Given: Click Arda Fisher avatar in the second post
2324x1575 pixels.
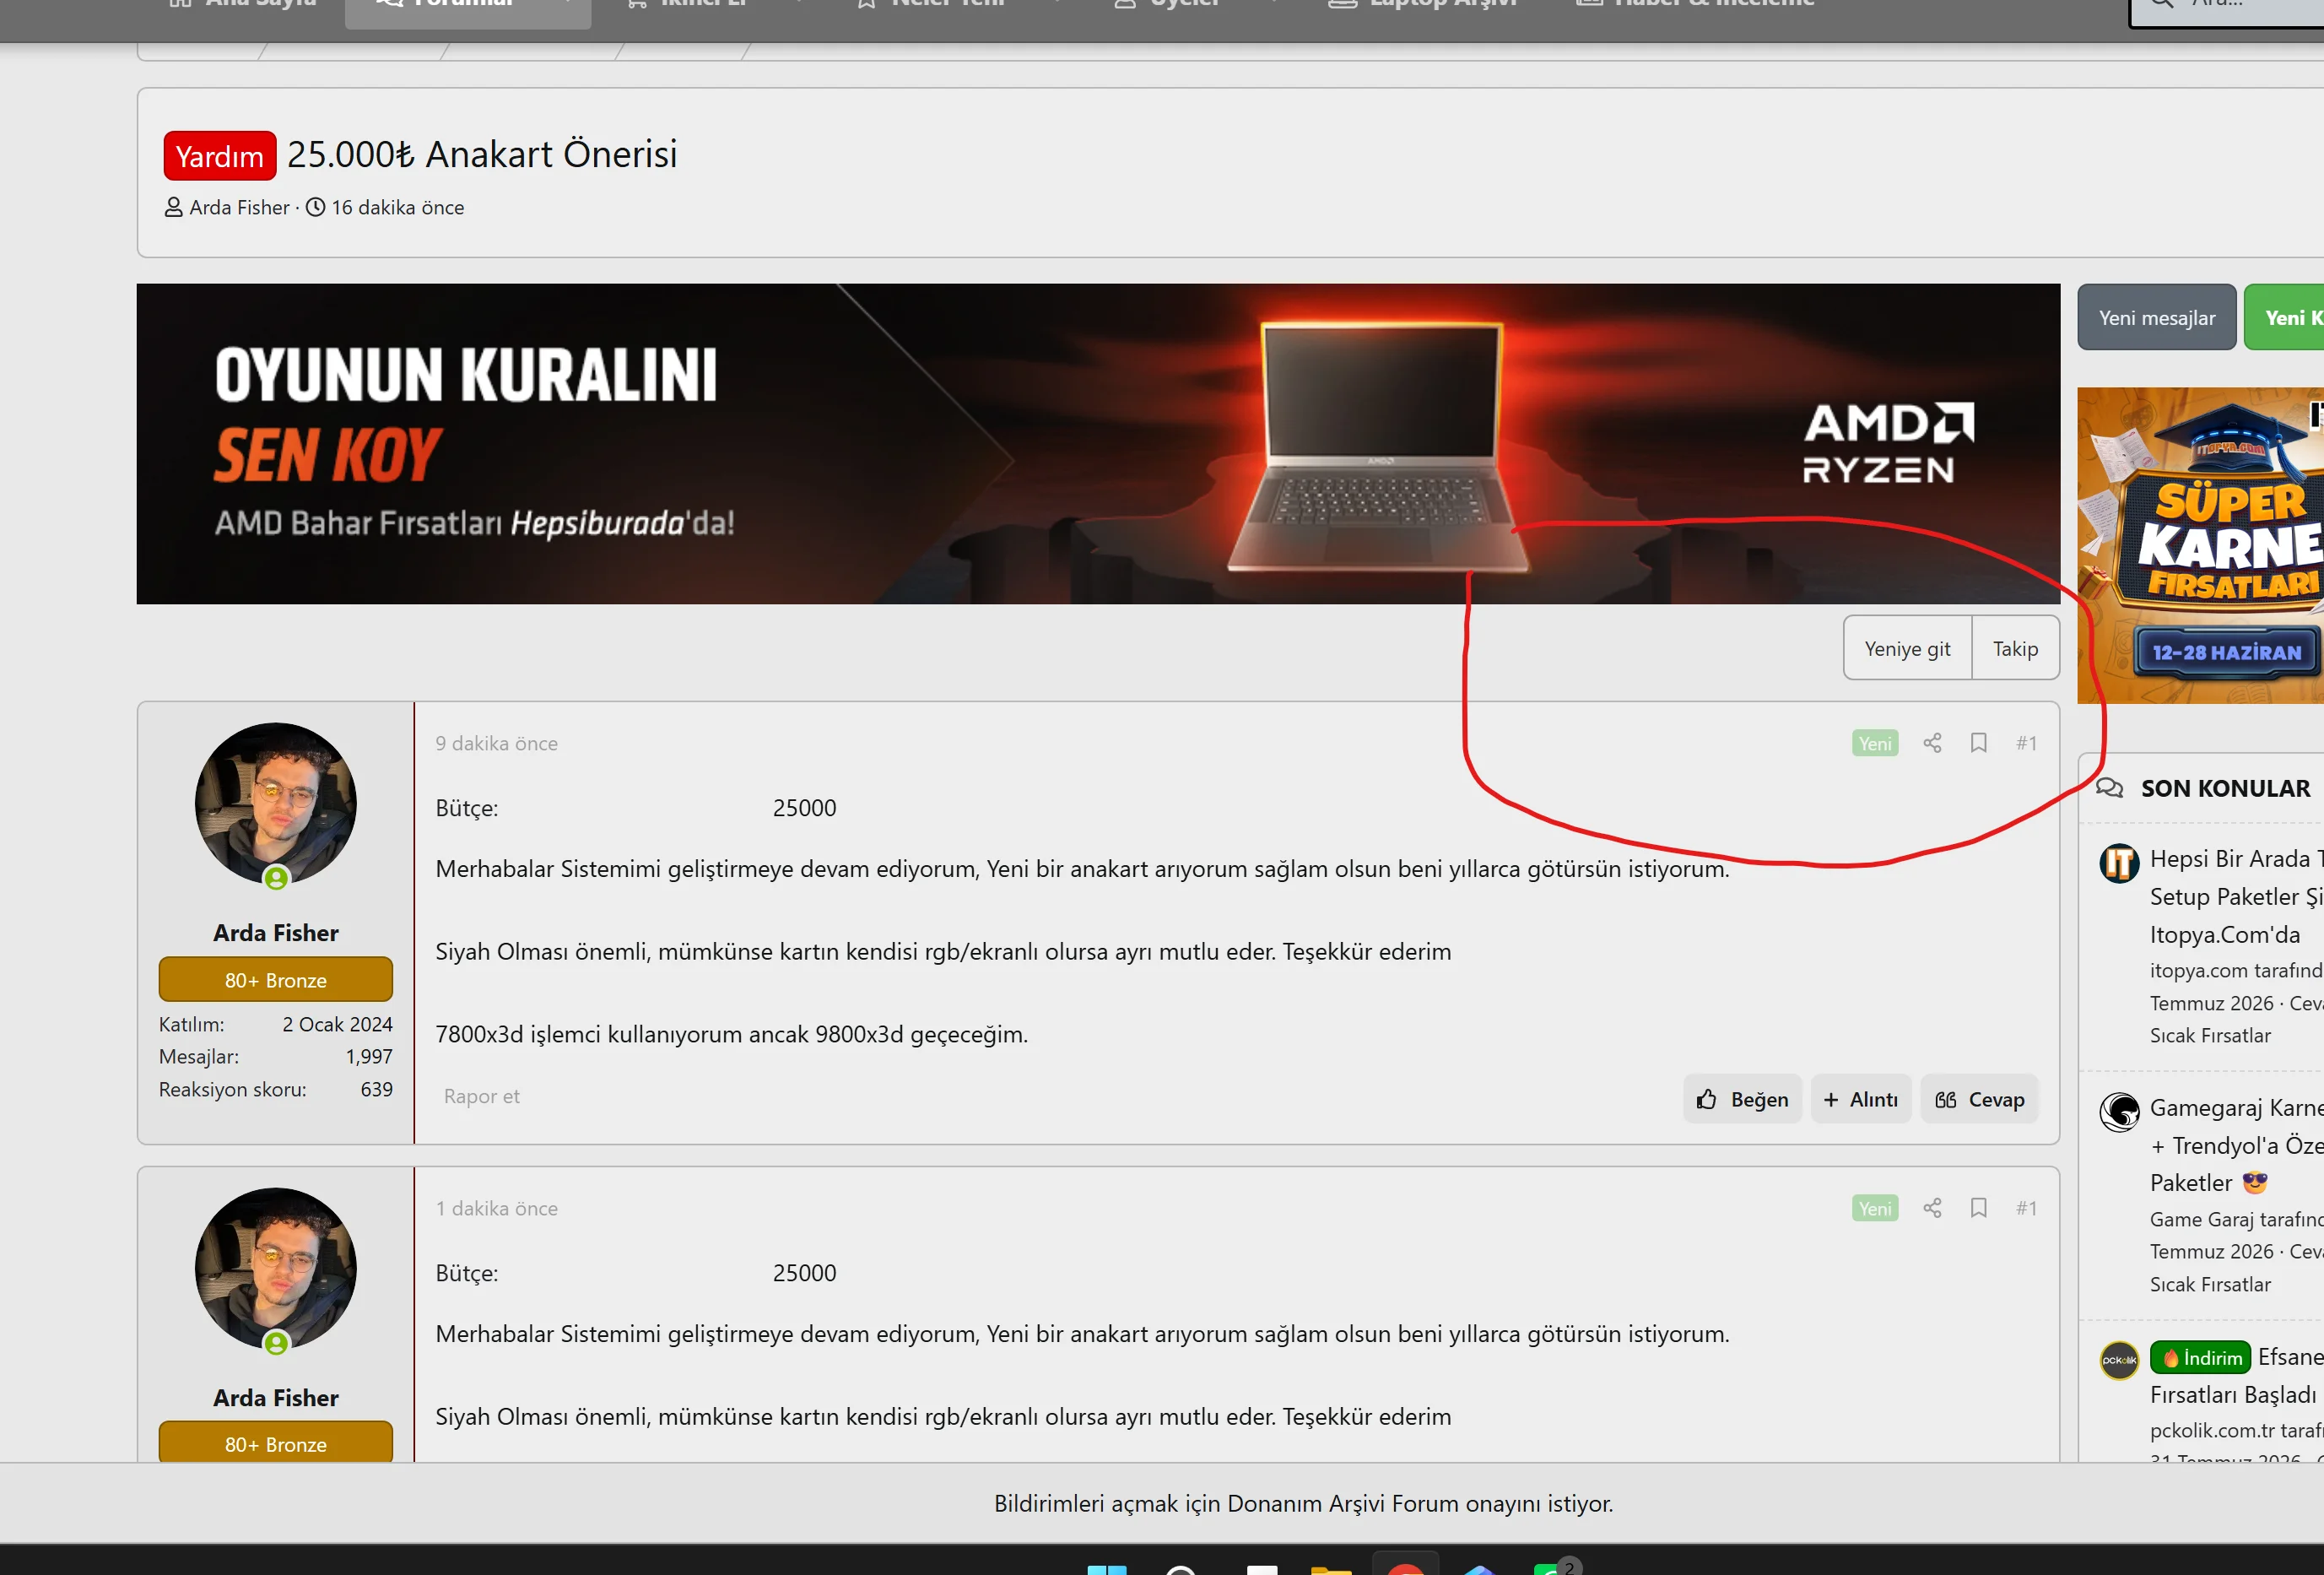Looking at the screenshot, I should (276, 1268).
